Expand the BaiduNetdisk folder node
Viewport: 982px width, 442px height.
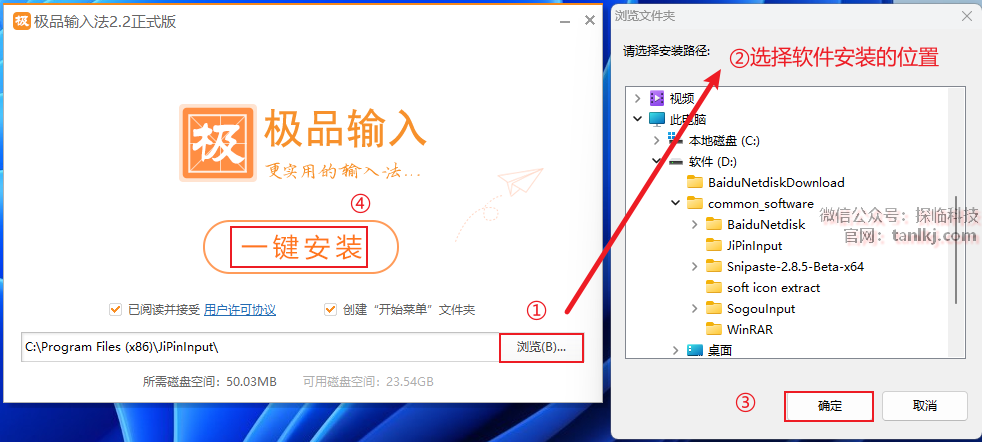694,224
